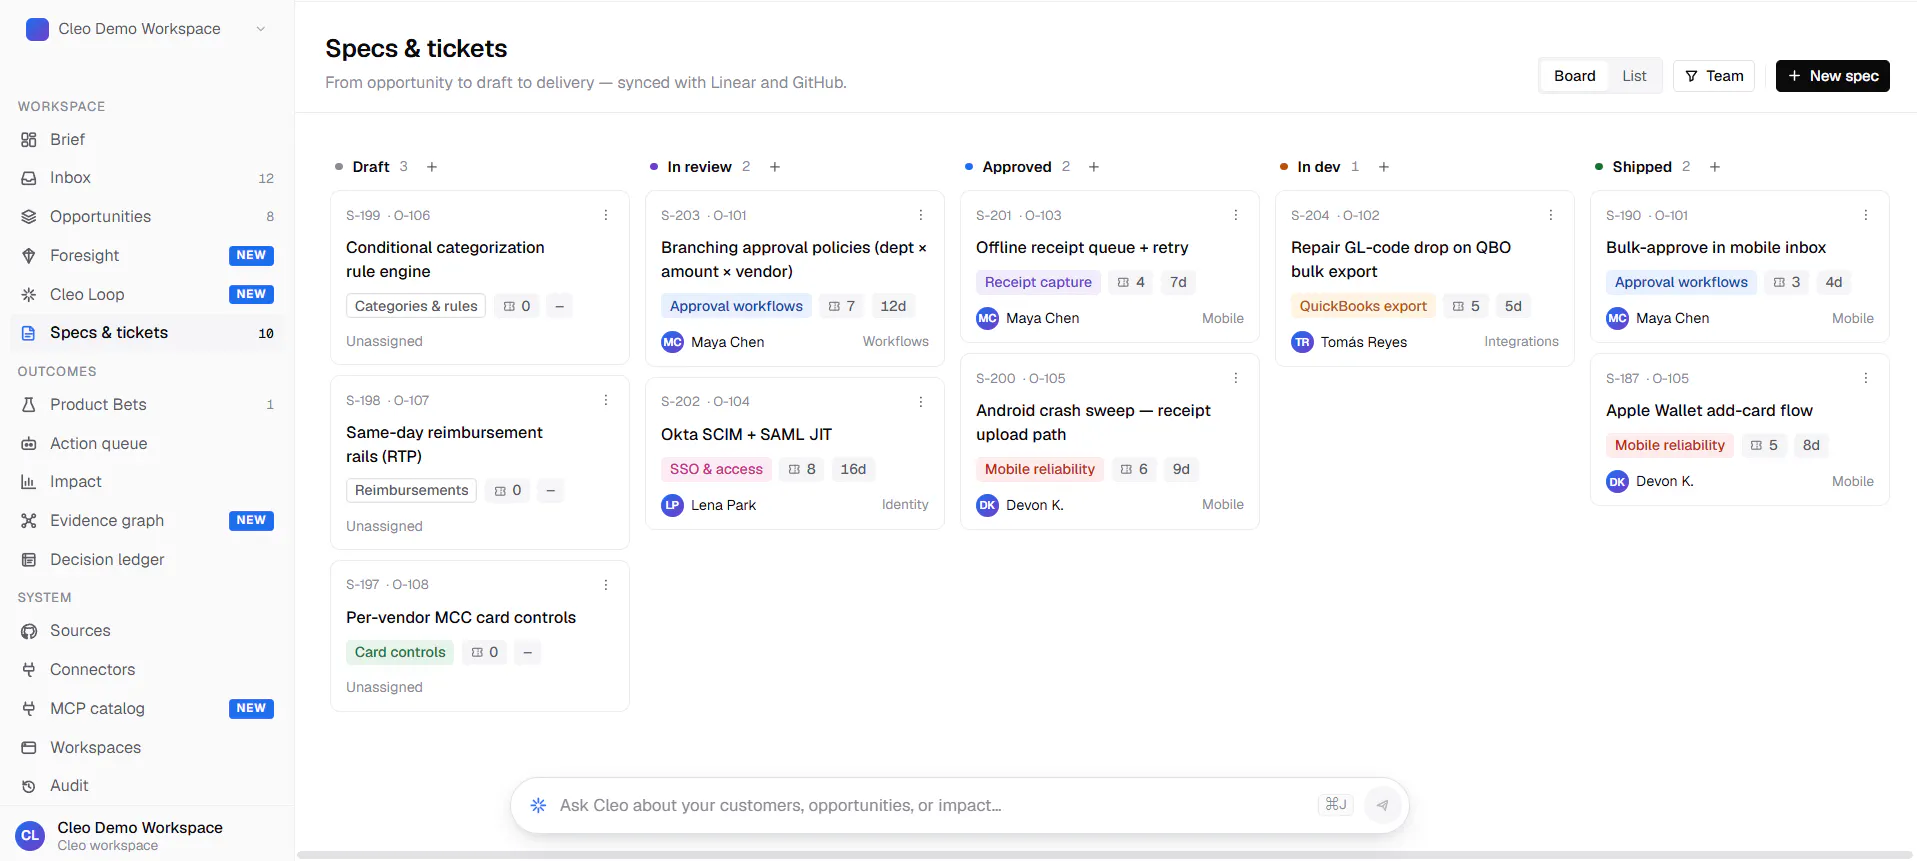Open Opportunities via its layers icon
This screenshot has height=861, width=1917.
29,217
